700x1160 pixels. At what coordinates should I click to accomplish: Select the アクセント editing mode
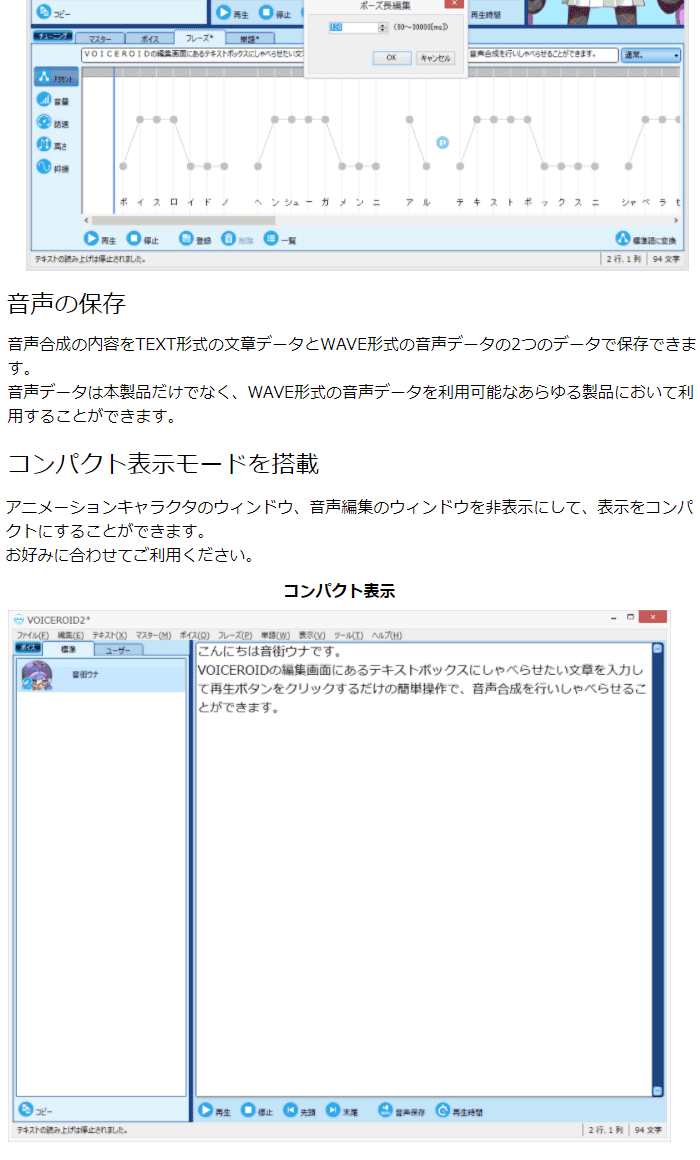pyautogui.click(x=55, y=77)
